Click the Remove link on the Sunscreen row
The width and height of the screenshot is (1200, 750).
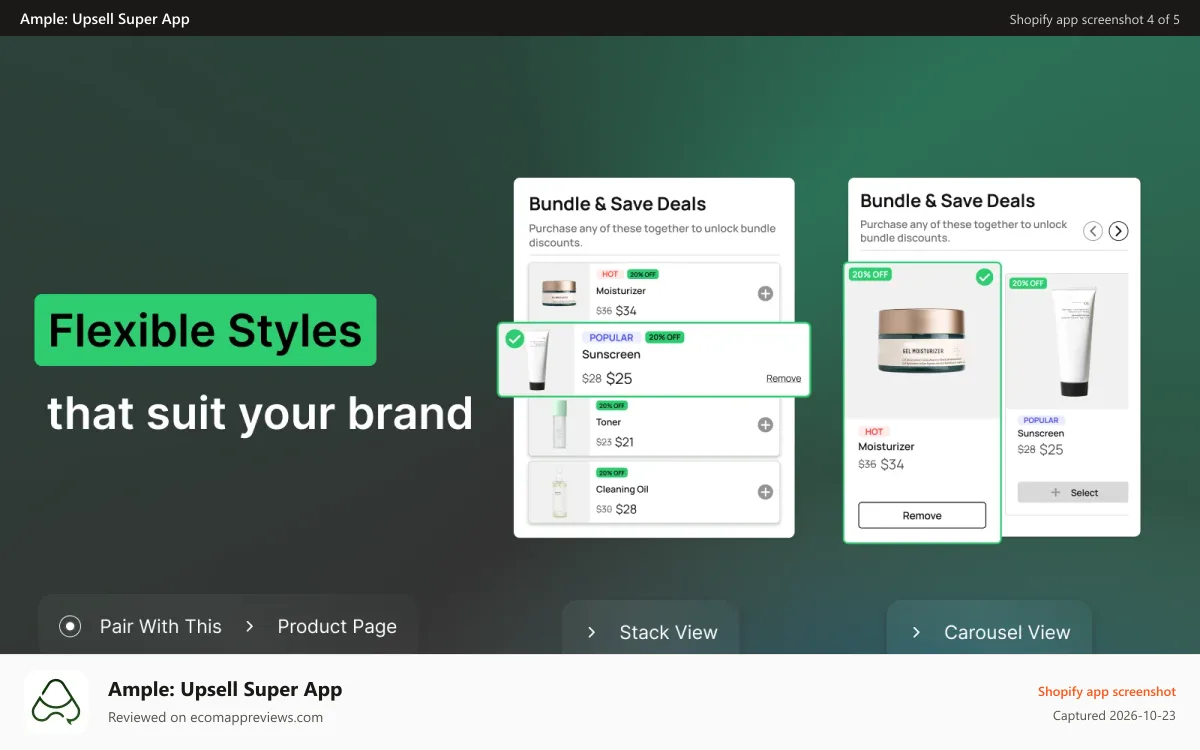pos(783,379)
